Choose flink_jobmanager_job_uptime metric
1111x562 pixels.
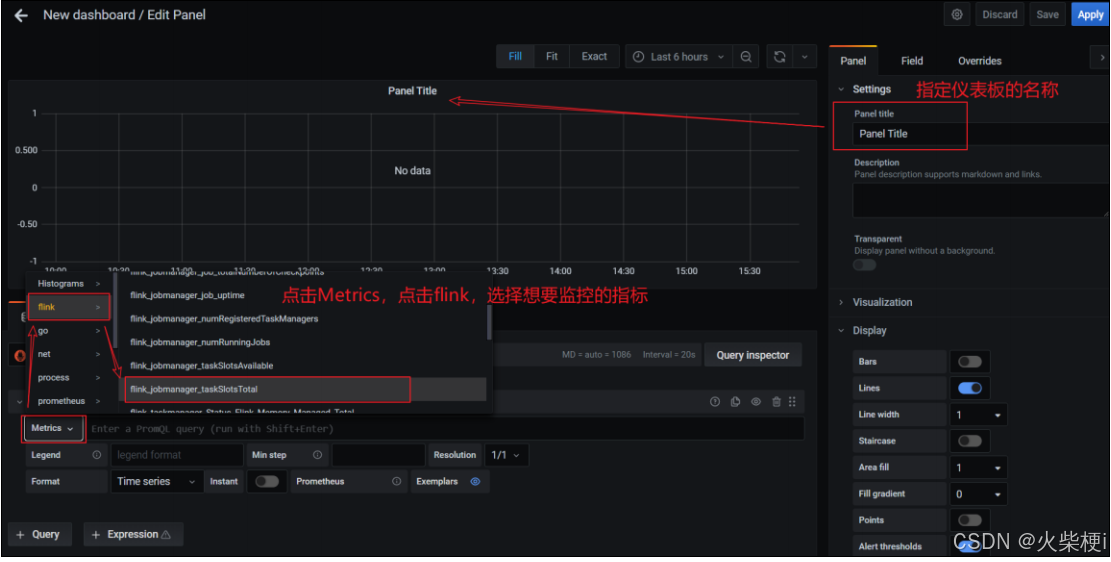[x=305, y=295]
